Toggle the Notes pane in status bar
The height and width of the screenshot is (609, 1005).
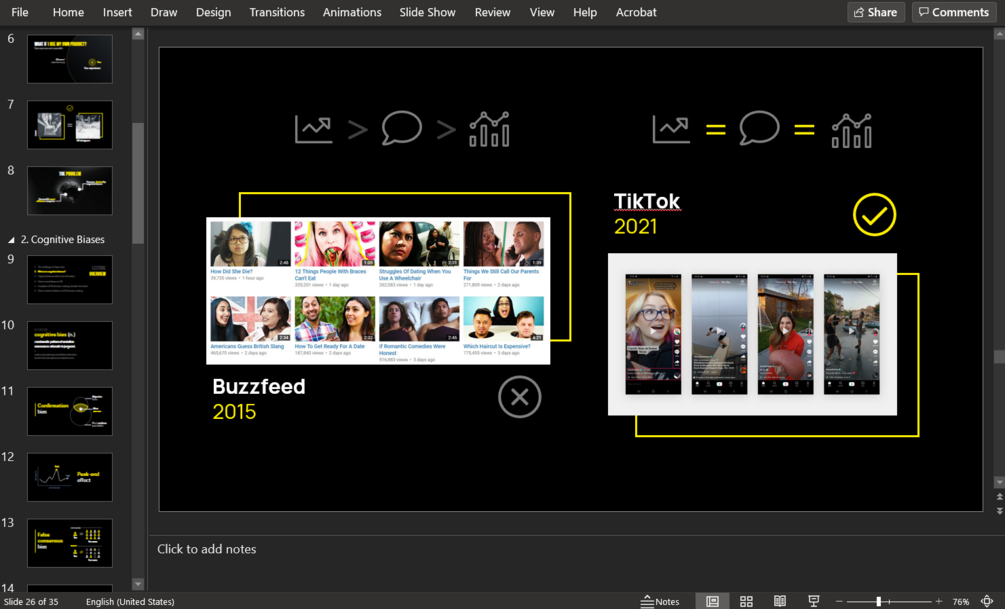tap(660, 601)
